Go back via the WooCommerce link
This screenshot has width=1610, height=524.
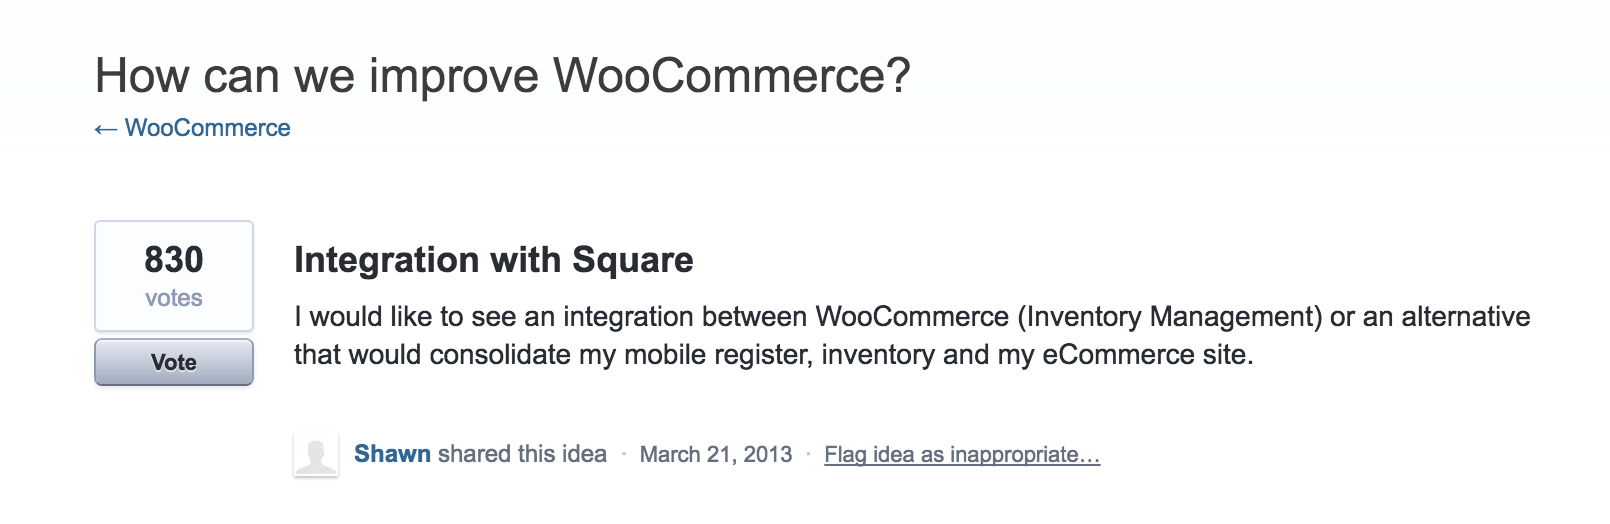pos(207,128)
